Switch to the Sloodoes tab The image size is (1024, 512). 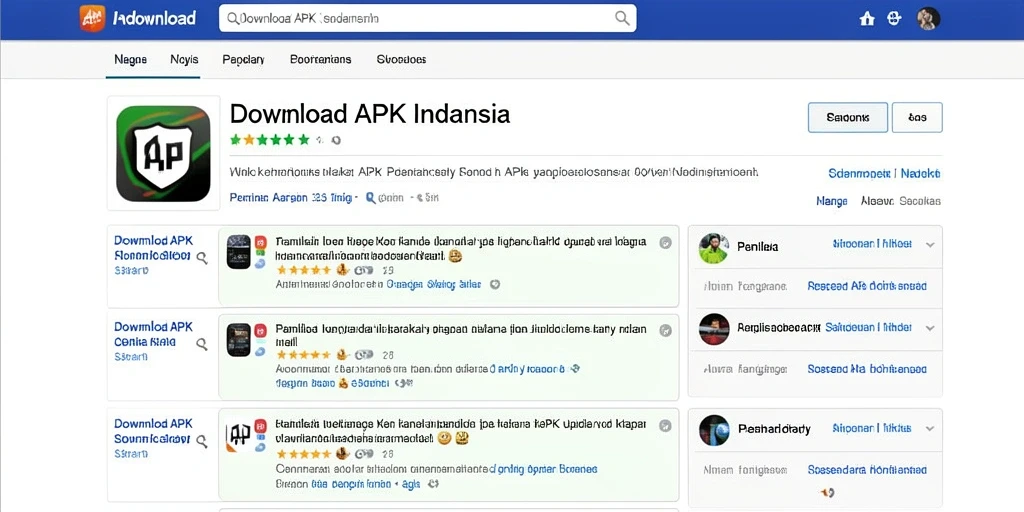402,59
